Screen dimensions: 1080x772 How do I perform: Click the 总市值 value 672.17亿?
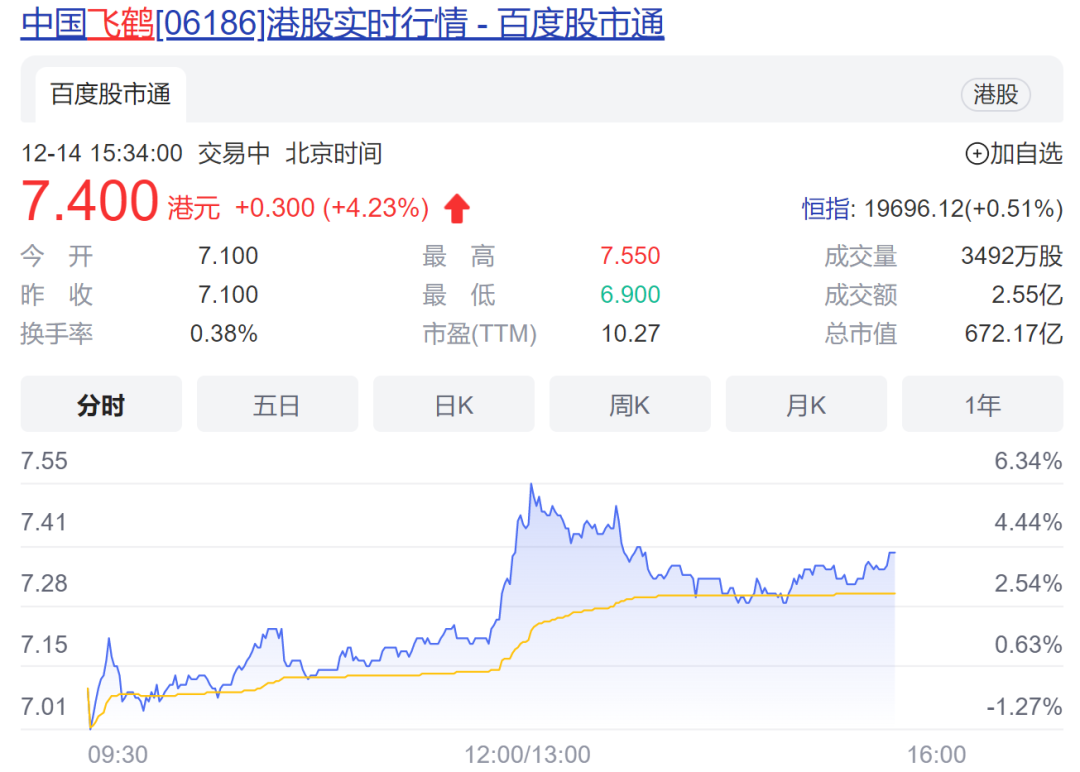coord(1014,334)
